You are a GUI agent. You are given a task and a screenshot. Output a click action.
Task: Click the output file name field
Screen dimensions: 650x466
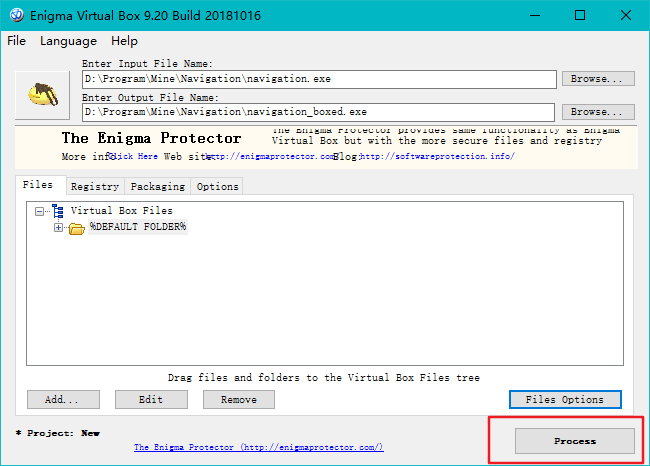click(318, 112)
